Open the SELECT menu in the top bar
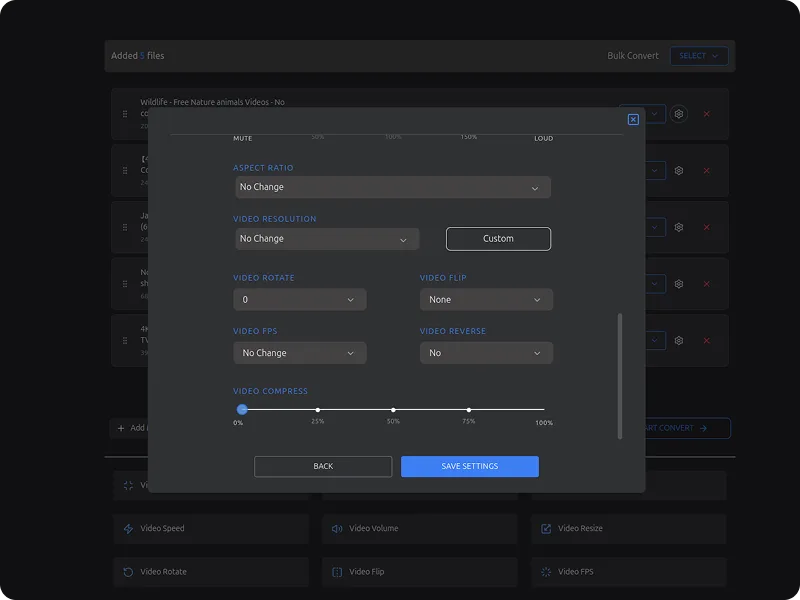This screenshot has width=800, height=600. 699,55
